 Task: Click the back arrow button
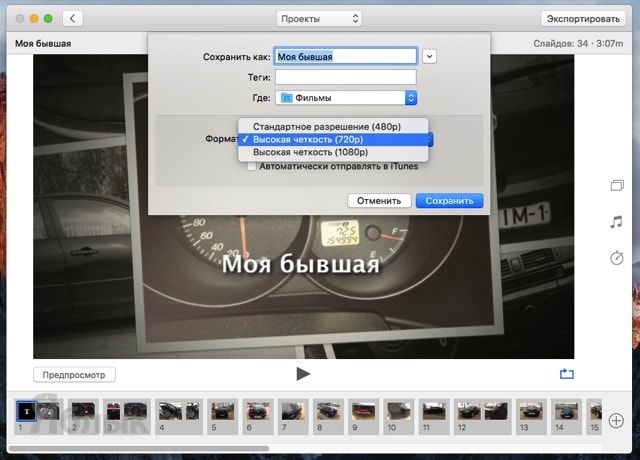pyautogui.click(x=73, y=18)
